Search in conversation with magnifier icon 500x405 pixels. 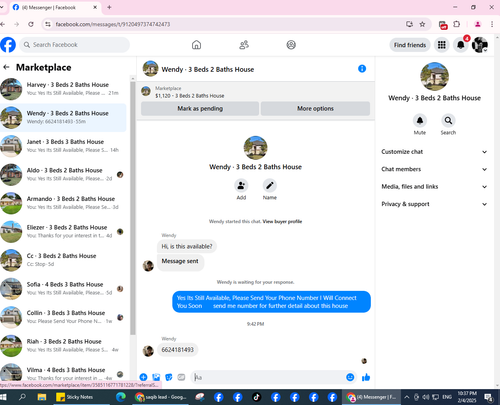pyautogui.click(x=448, y=120)
